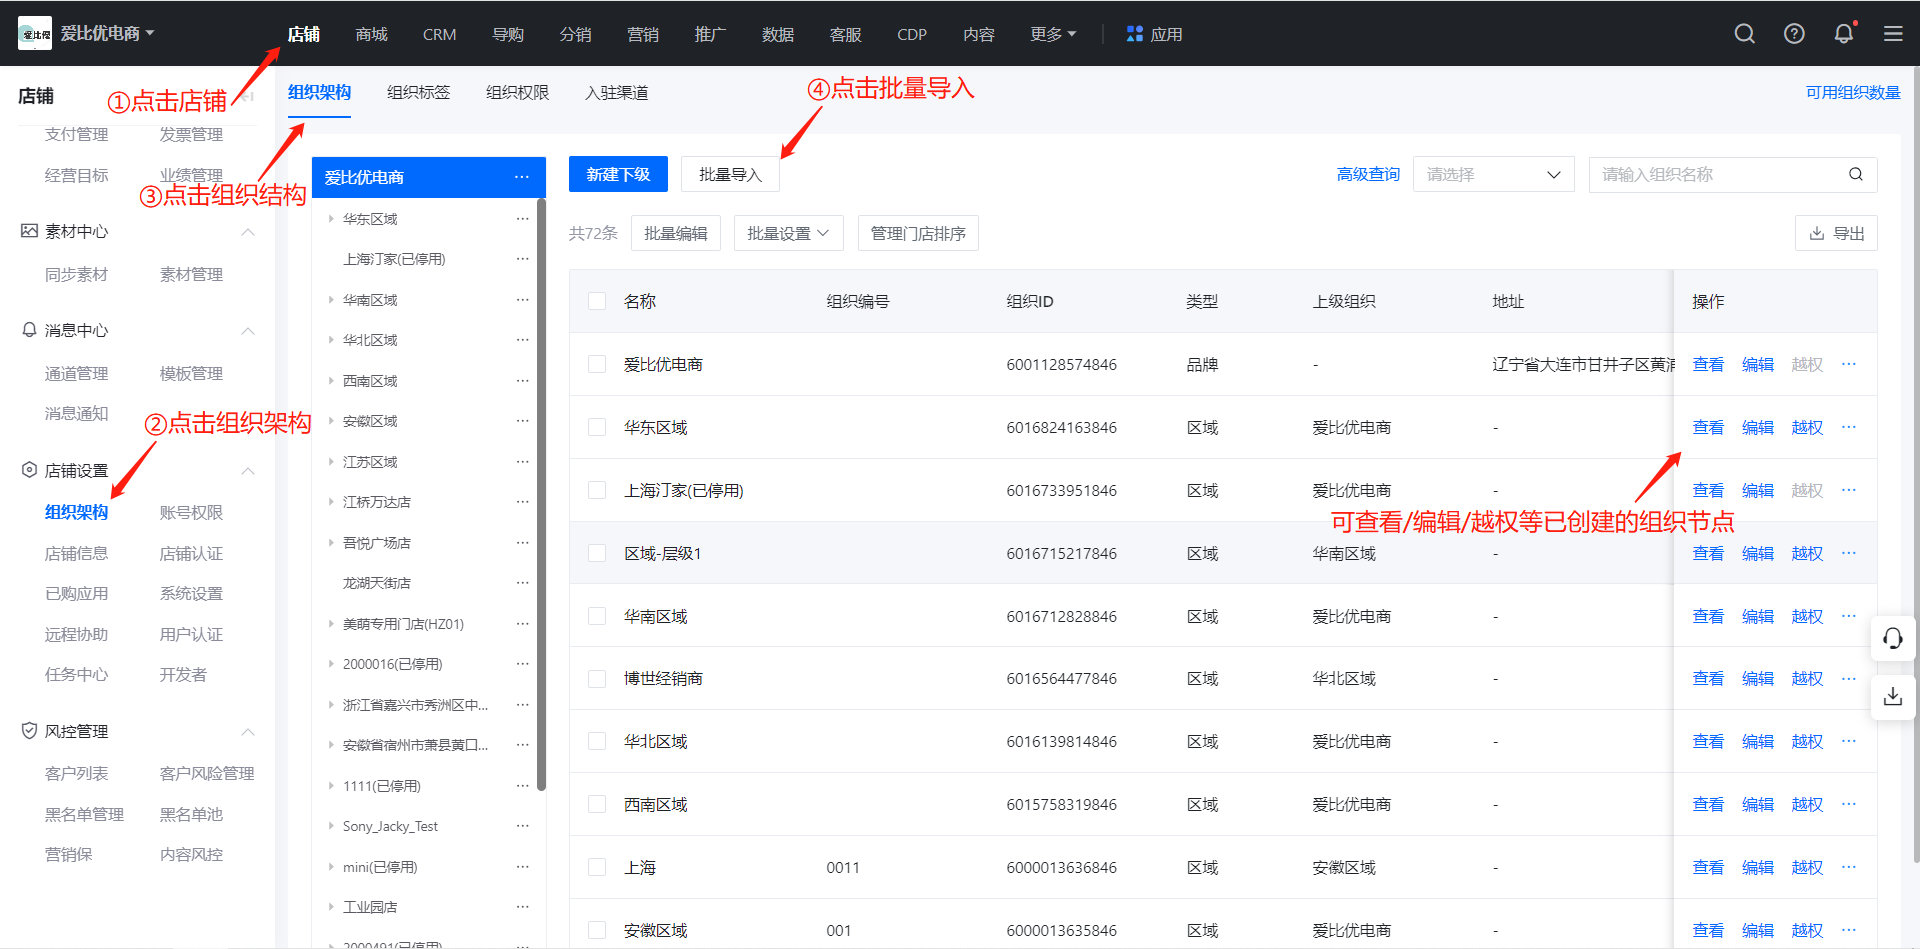Check the 华南区域 row checkbox
The height and width of the screenshot is (949, 1920).
point(597,616)
